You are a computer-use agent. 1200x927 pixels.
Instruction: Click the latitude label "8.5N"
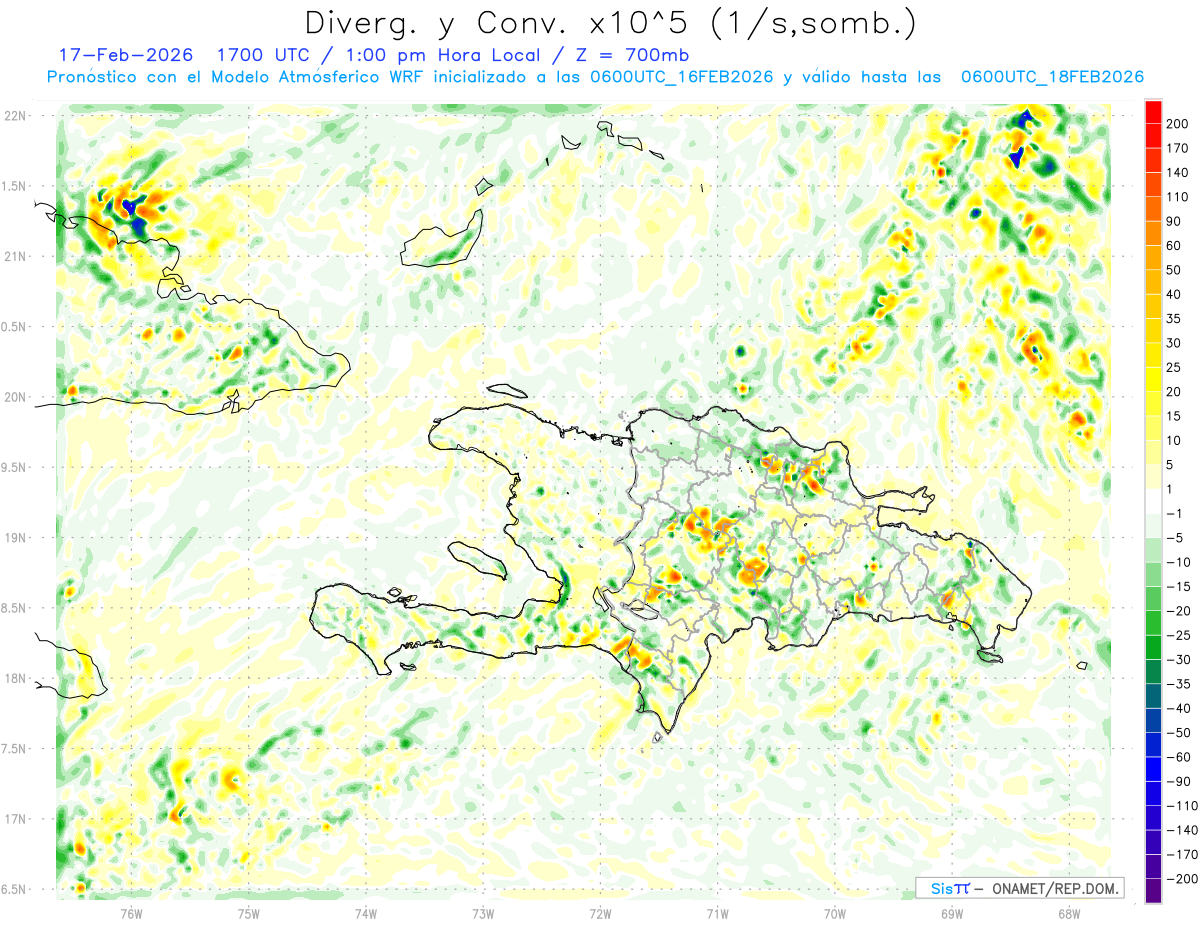[14, 608]
